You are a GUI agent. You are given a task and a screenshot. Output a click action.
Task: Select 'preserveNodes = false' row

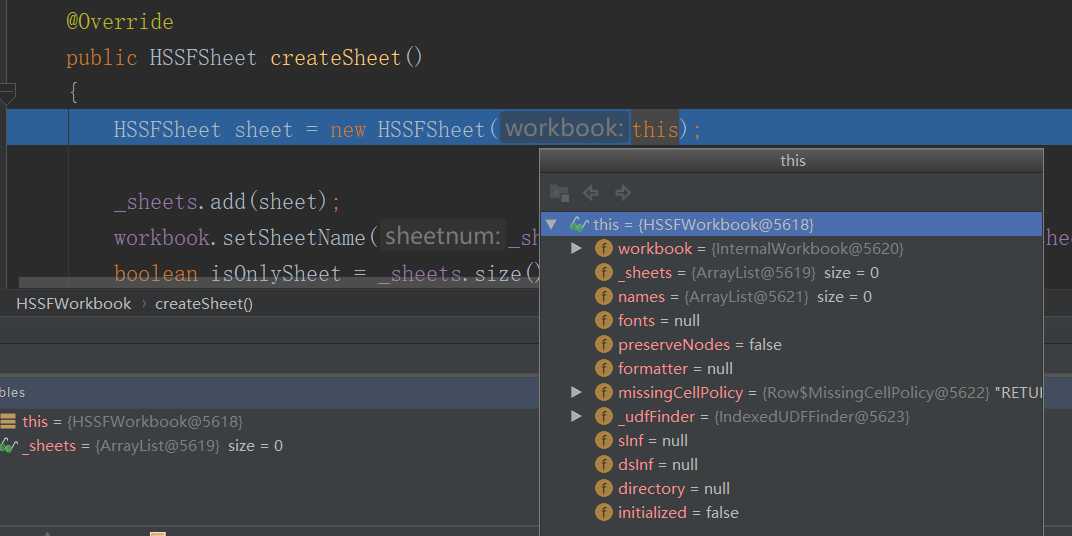(792, 345)
